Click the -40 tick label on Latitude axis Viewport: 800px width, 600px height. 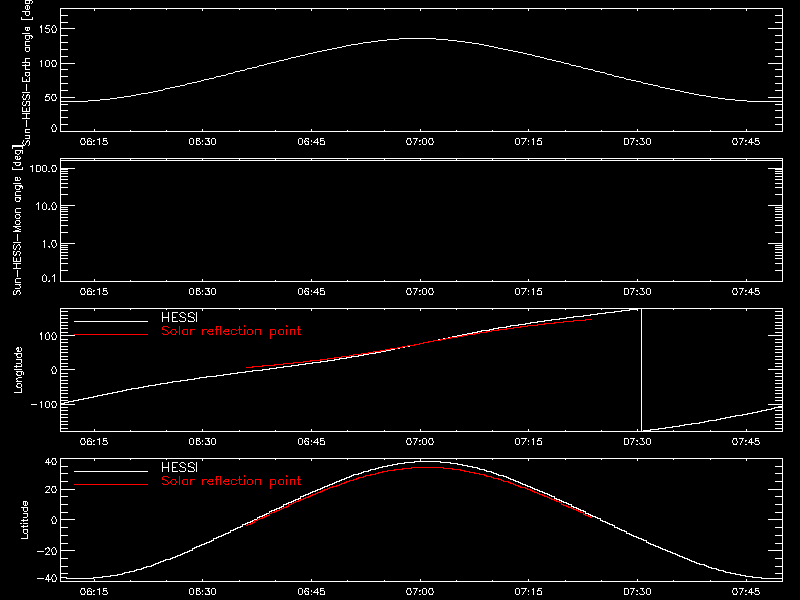47,579
